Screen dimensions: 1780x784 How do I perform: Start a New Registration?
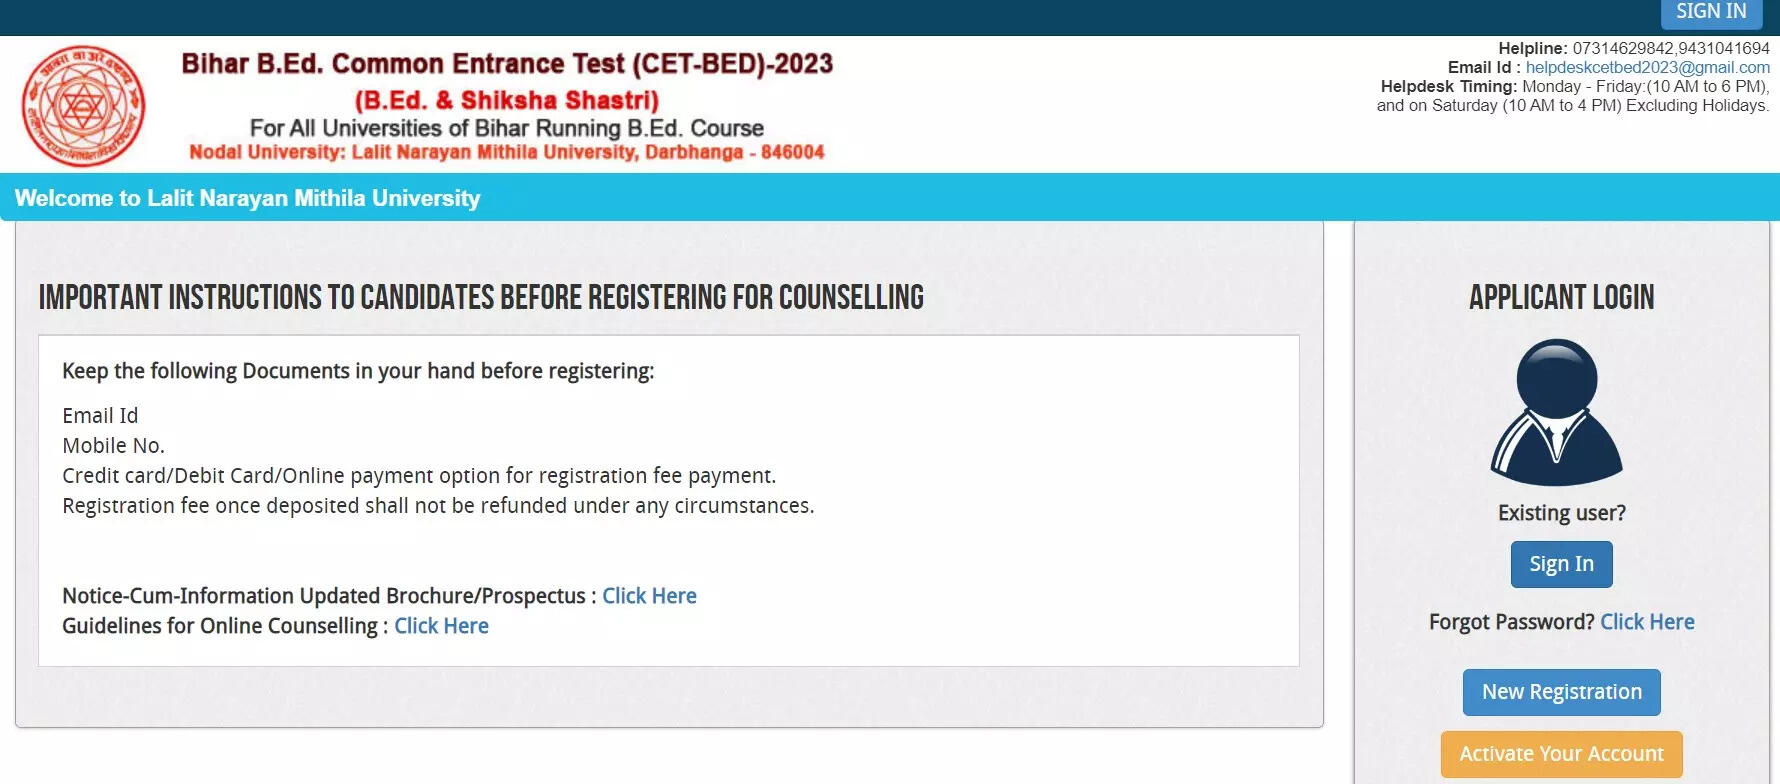(x=1561, y=692)
